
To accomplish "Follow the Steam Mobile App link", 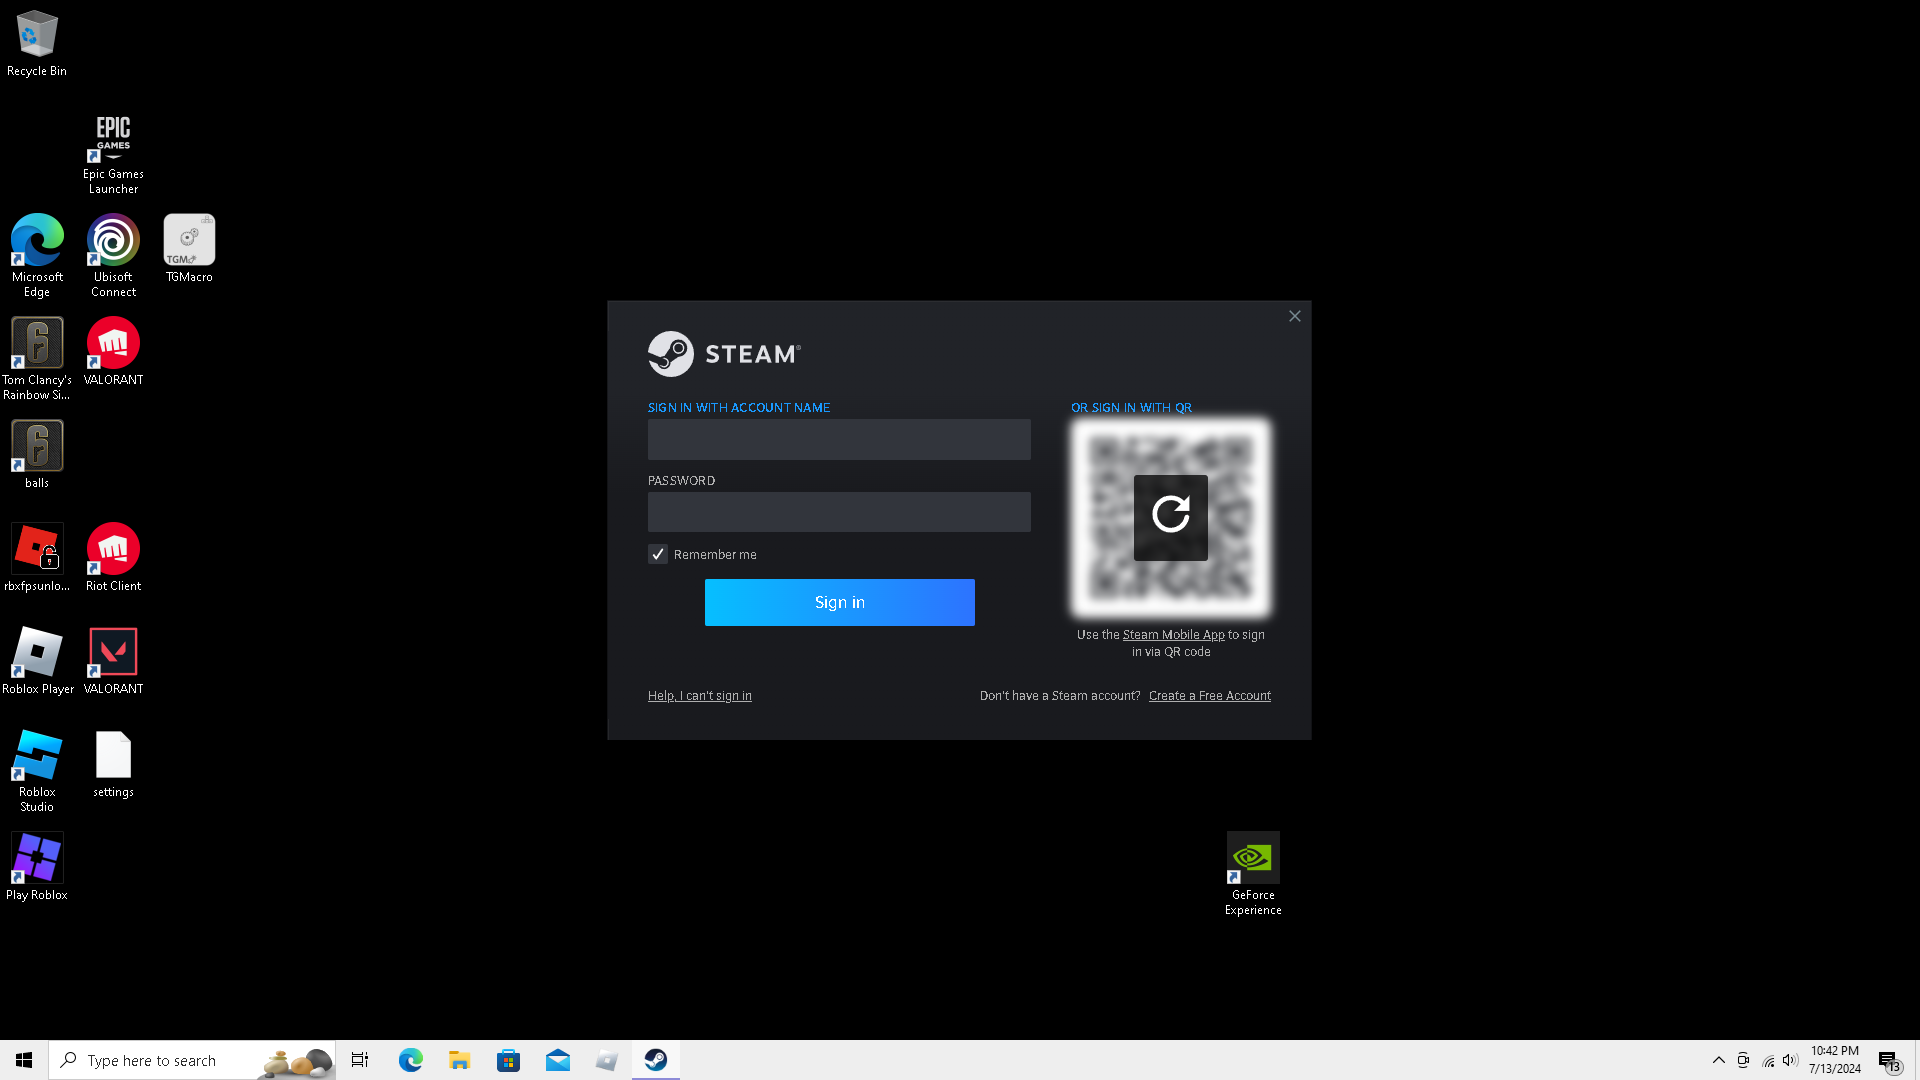I will click(x=1173, y=635).
